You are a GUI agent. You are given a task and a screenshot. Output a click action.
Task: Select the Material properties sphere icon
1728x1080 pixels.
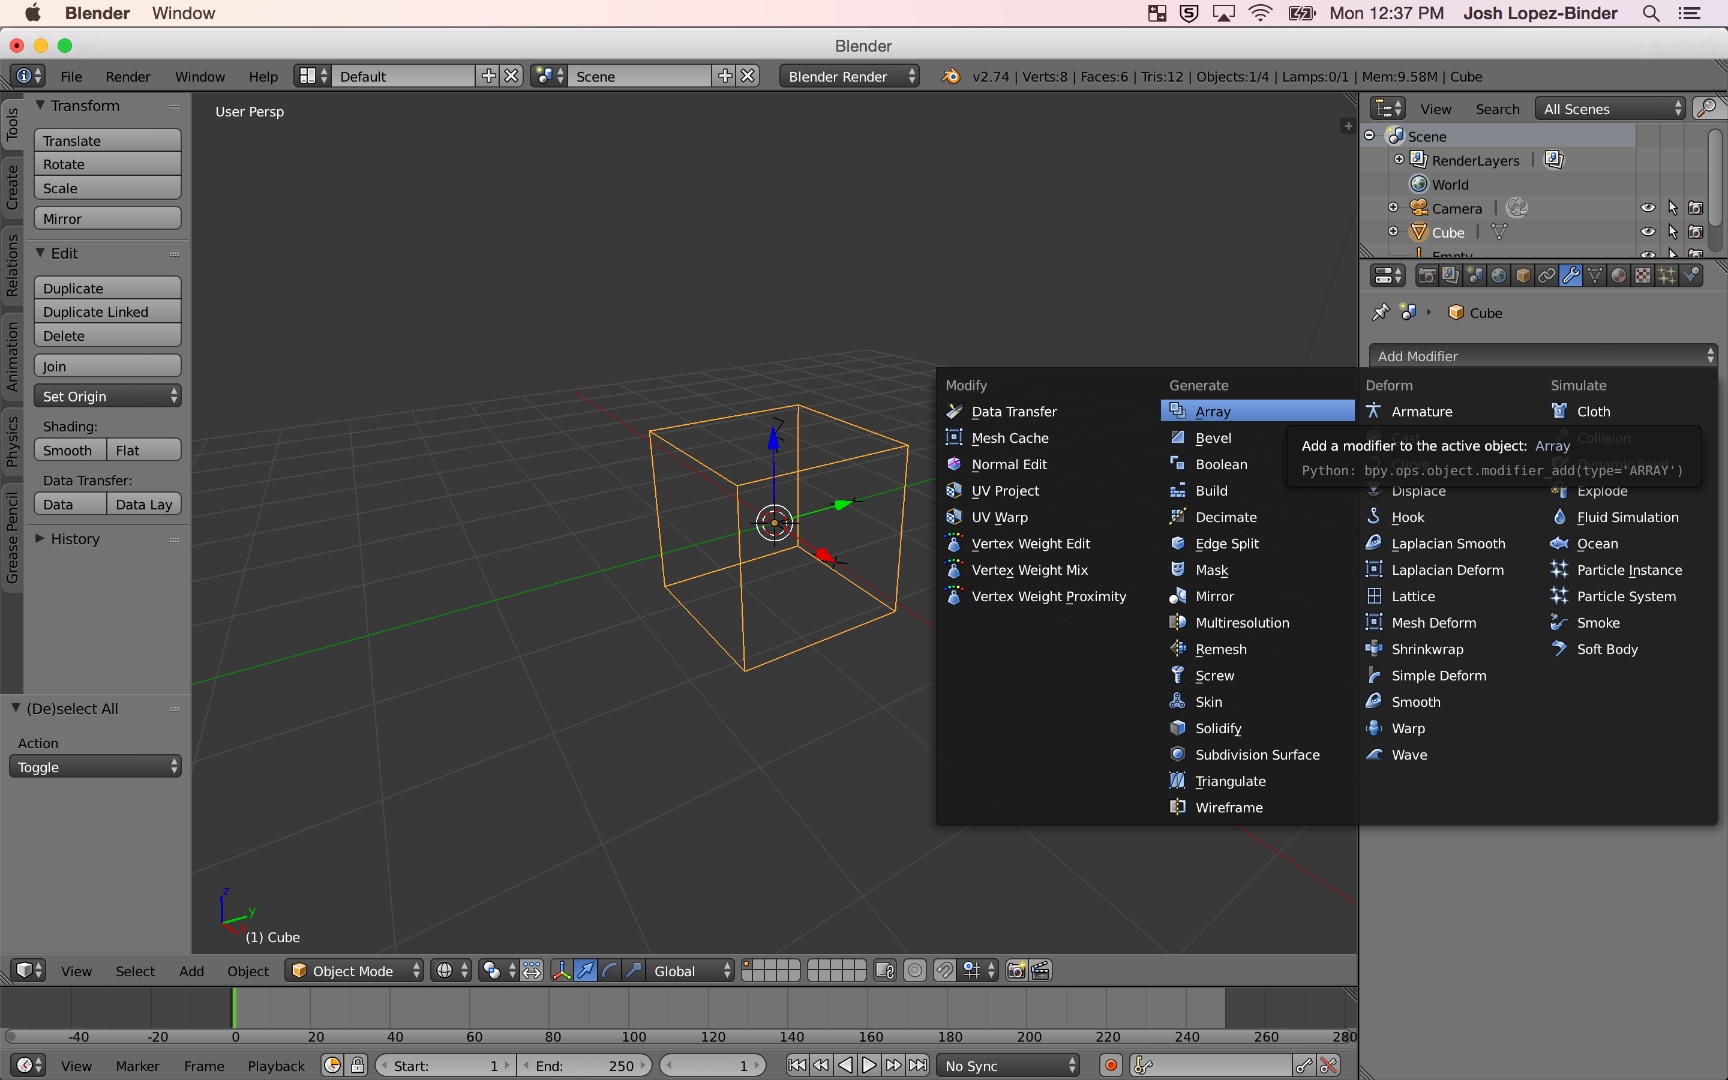pos(1620,276)
